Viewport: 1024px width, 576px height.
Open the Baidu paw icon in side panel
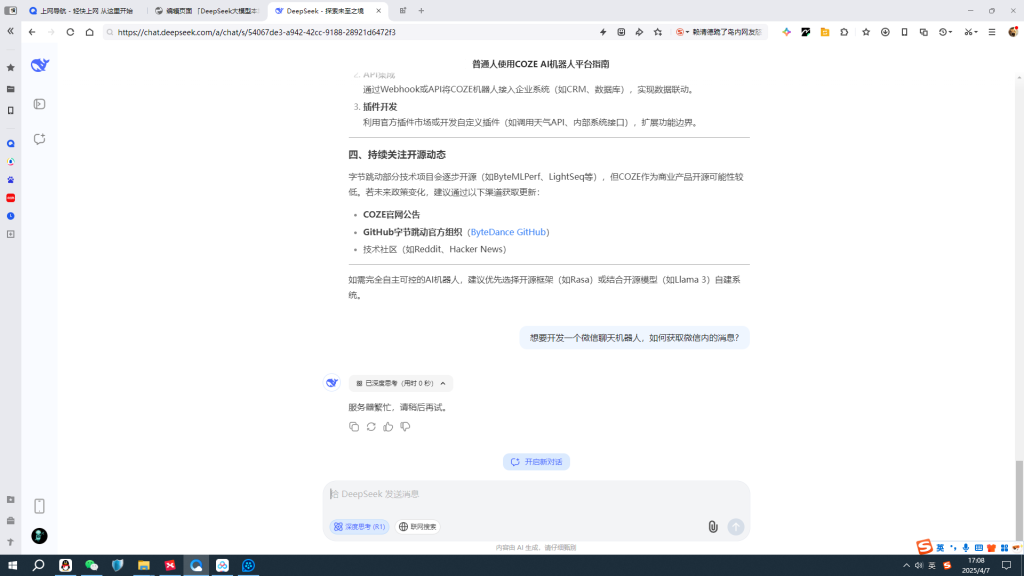pos(10,180)
